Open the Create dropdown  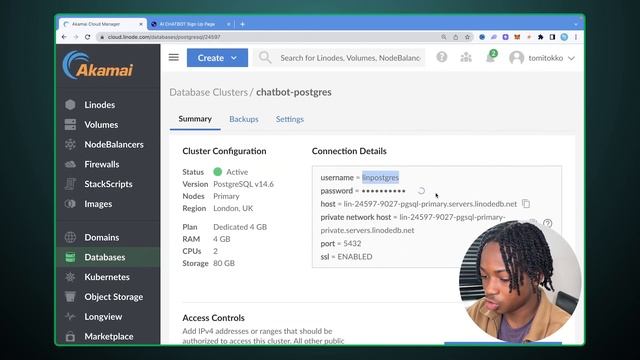click(x=217, y=58)
